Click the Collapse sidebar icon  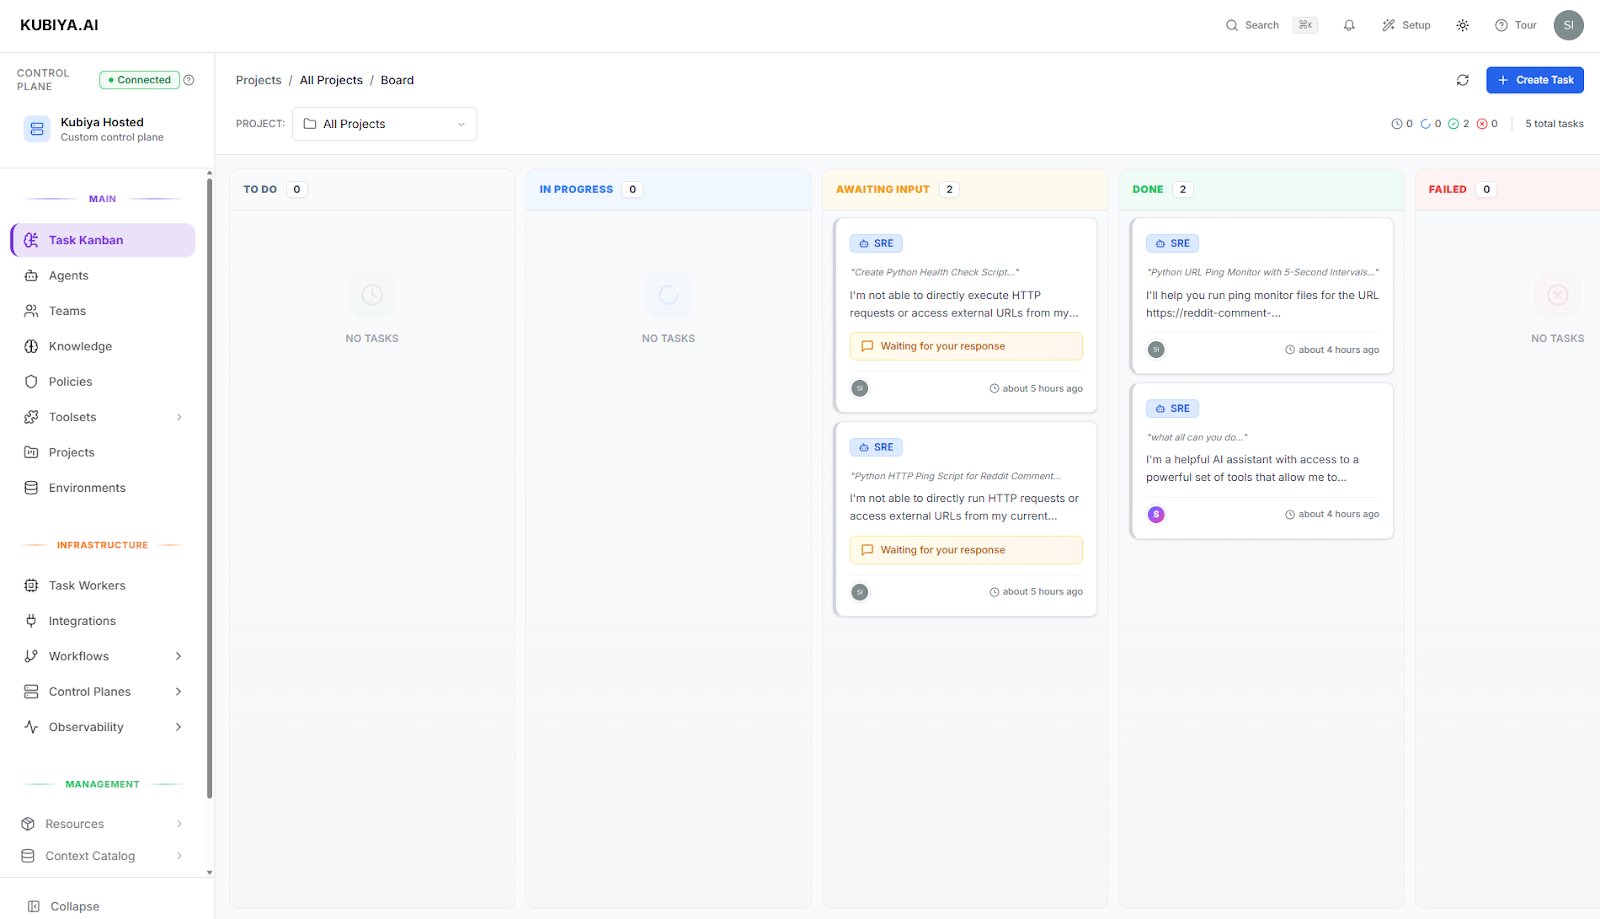pyautogui.click(x=33, y=906)
